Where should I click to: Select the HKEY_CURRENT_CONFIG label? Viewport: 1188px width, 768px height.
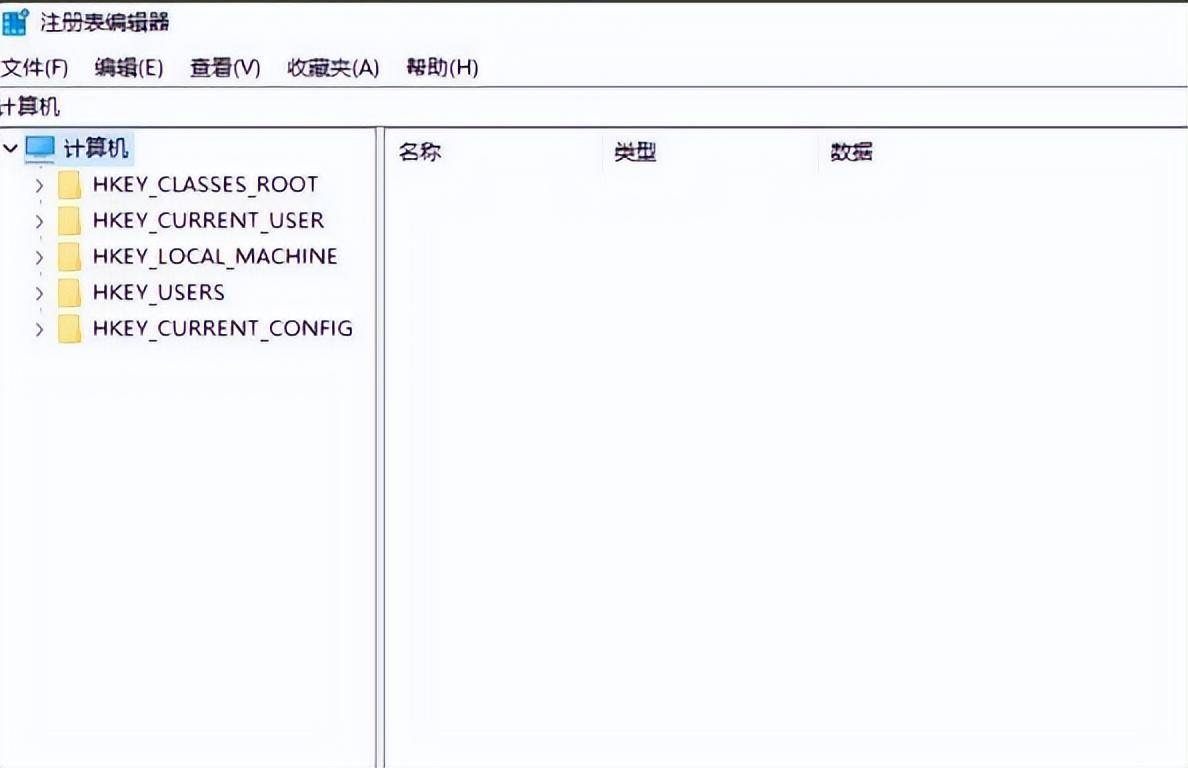click(x=223, y=329)
